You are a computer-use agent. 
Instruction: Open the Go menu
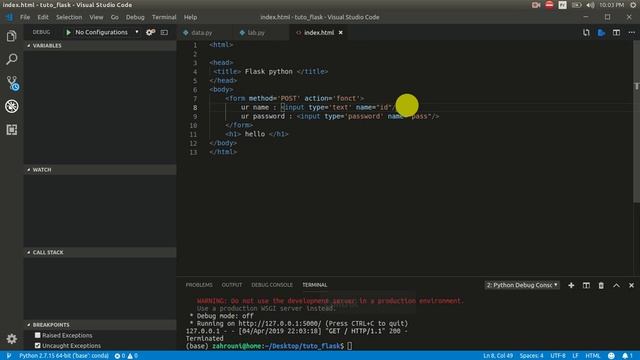(115, 17)
